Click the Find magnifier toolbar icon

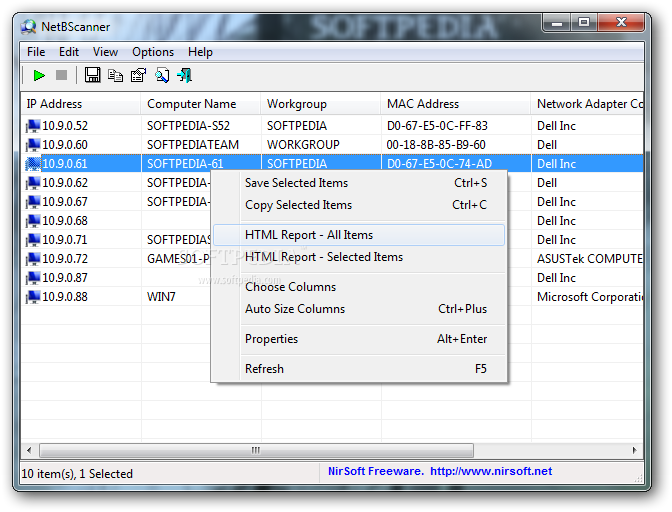[162, 75]
